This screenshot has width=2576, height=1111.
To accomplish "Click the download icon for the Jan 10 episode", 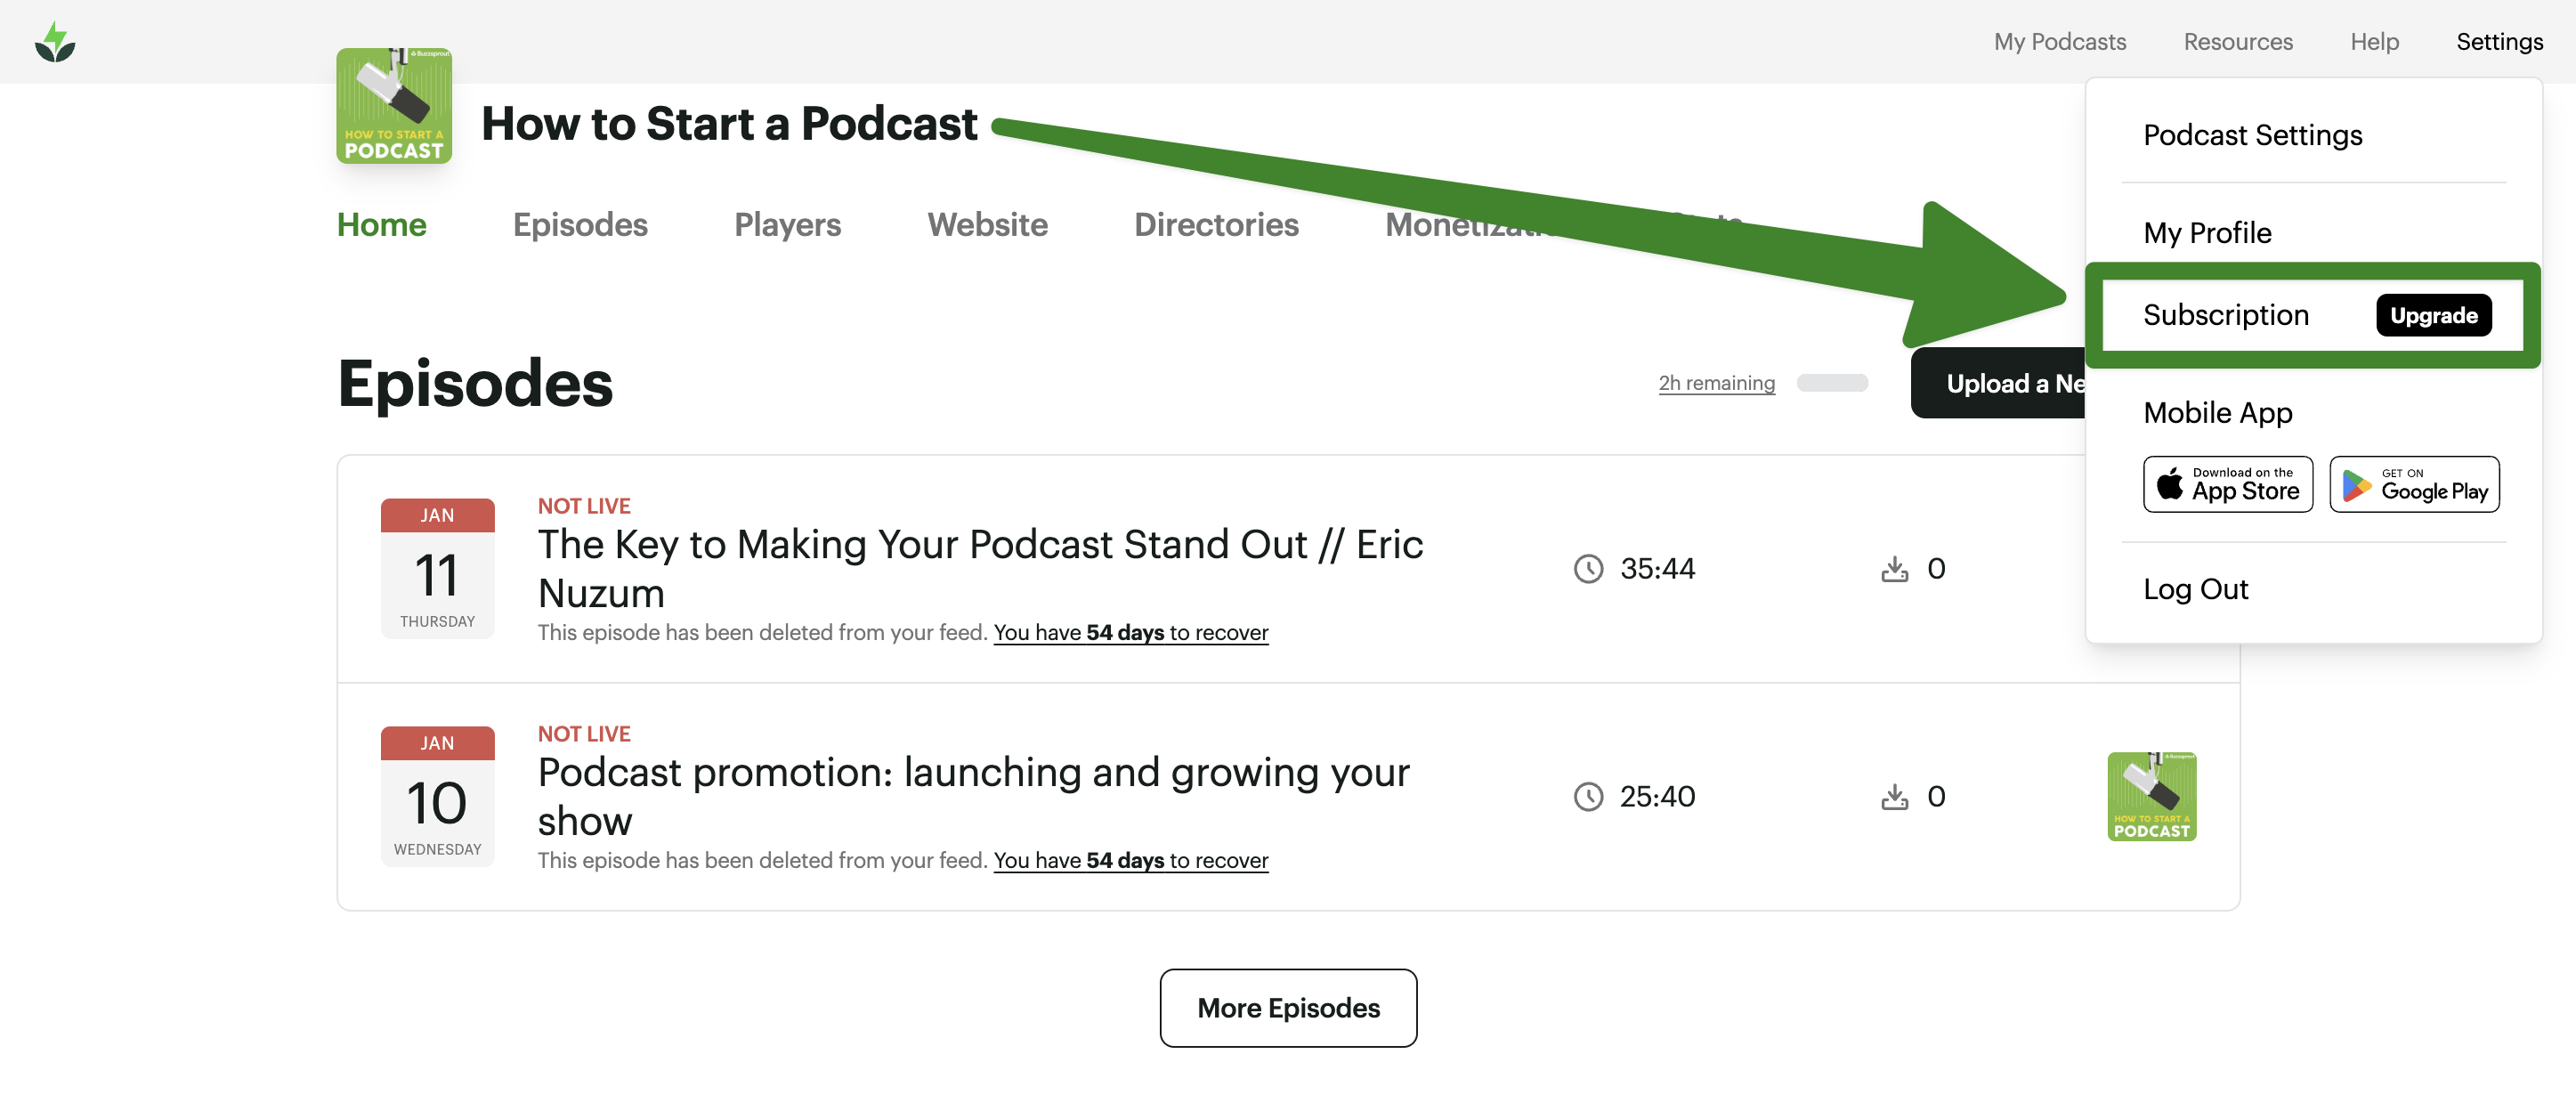I will click(1894, 796).
